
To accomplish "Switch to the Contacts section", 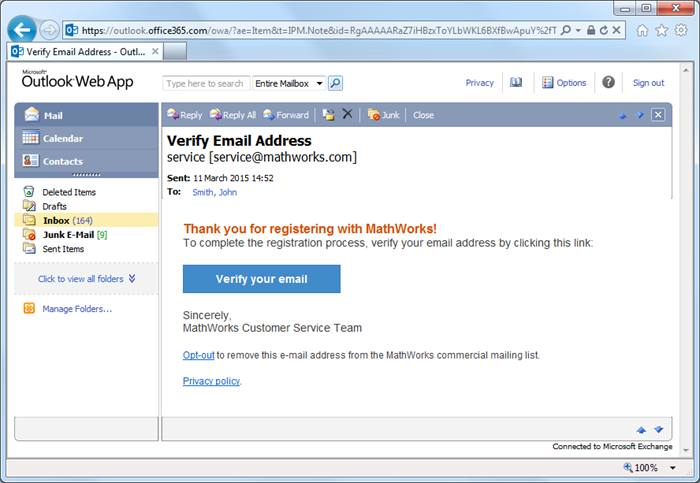I will [x=62, y=161].
